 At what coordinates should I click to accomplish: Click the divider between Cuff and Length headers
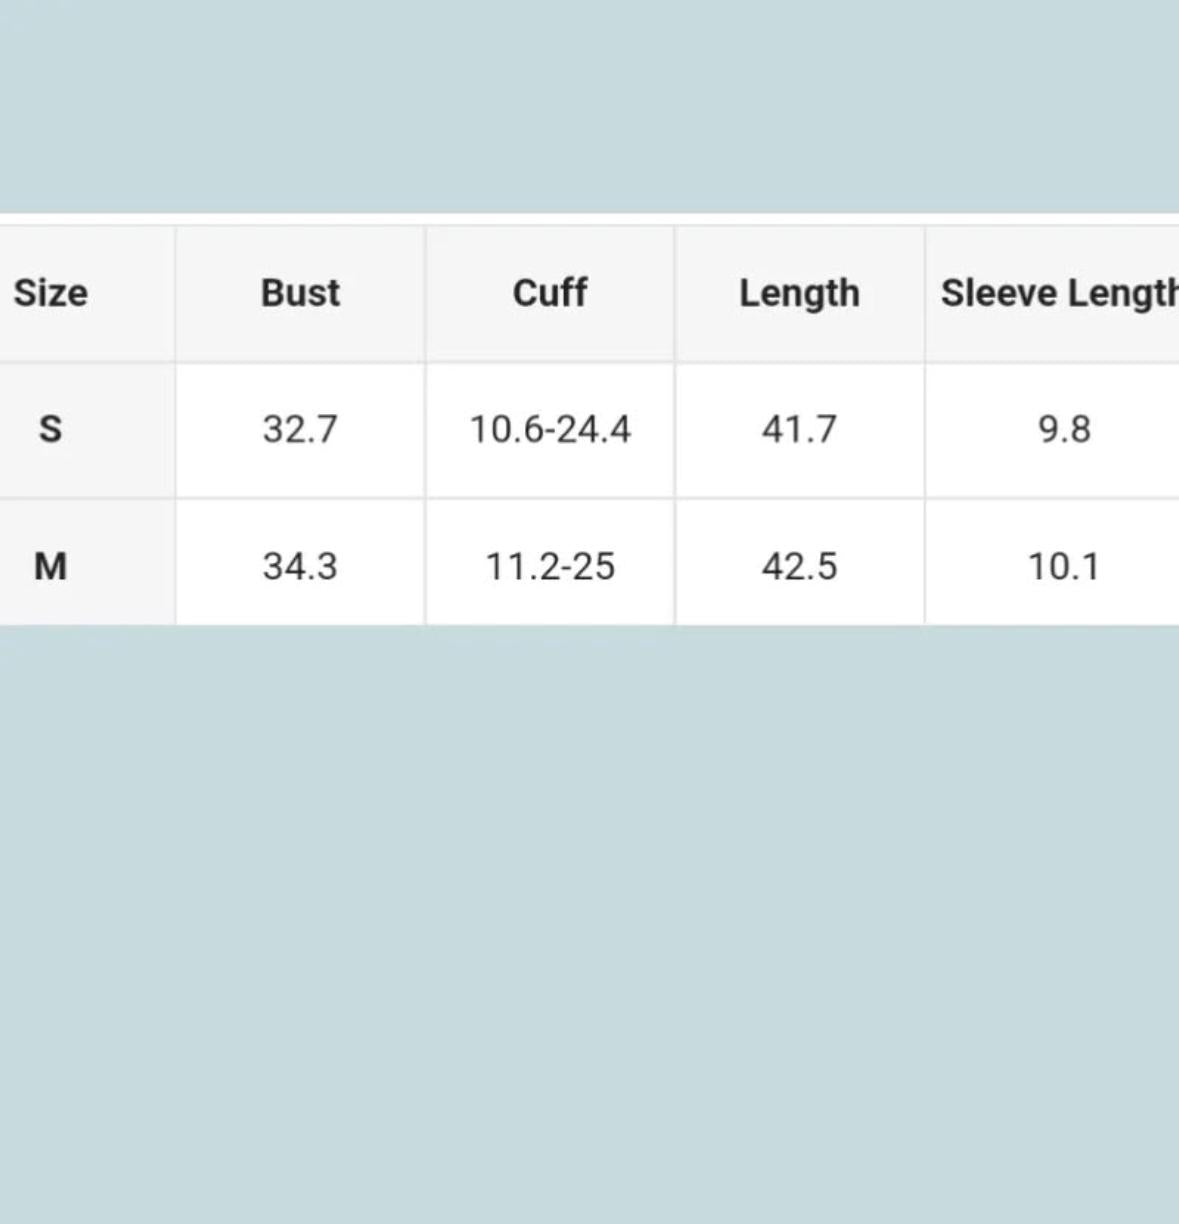[675, 293]
